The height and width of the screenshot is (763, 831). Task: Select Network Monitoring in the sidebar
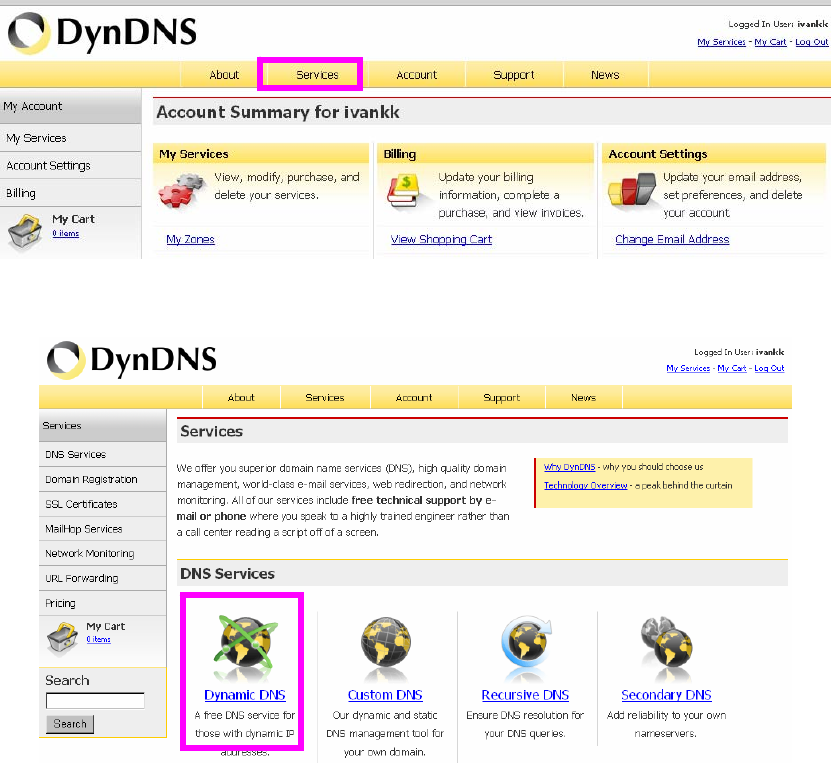[x=102, y=554]
